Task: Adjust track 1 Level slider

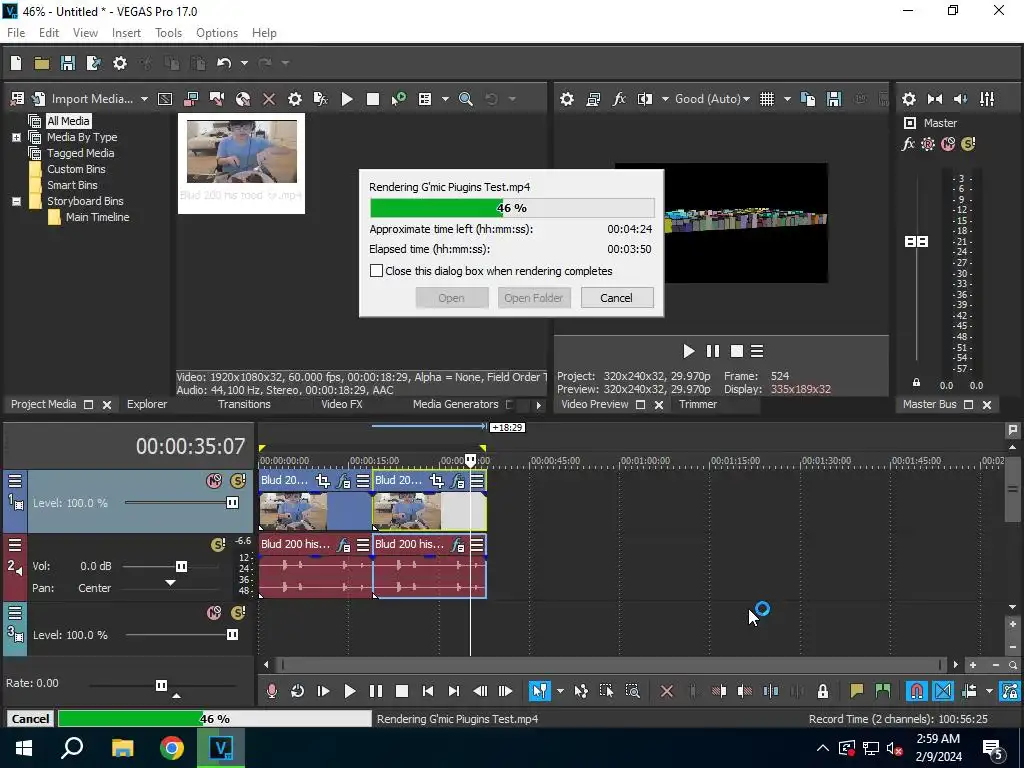Action: pos(232,503)
